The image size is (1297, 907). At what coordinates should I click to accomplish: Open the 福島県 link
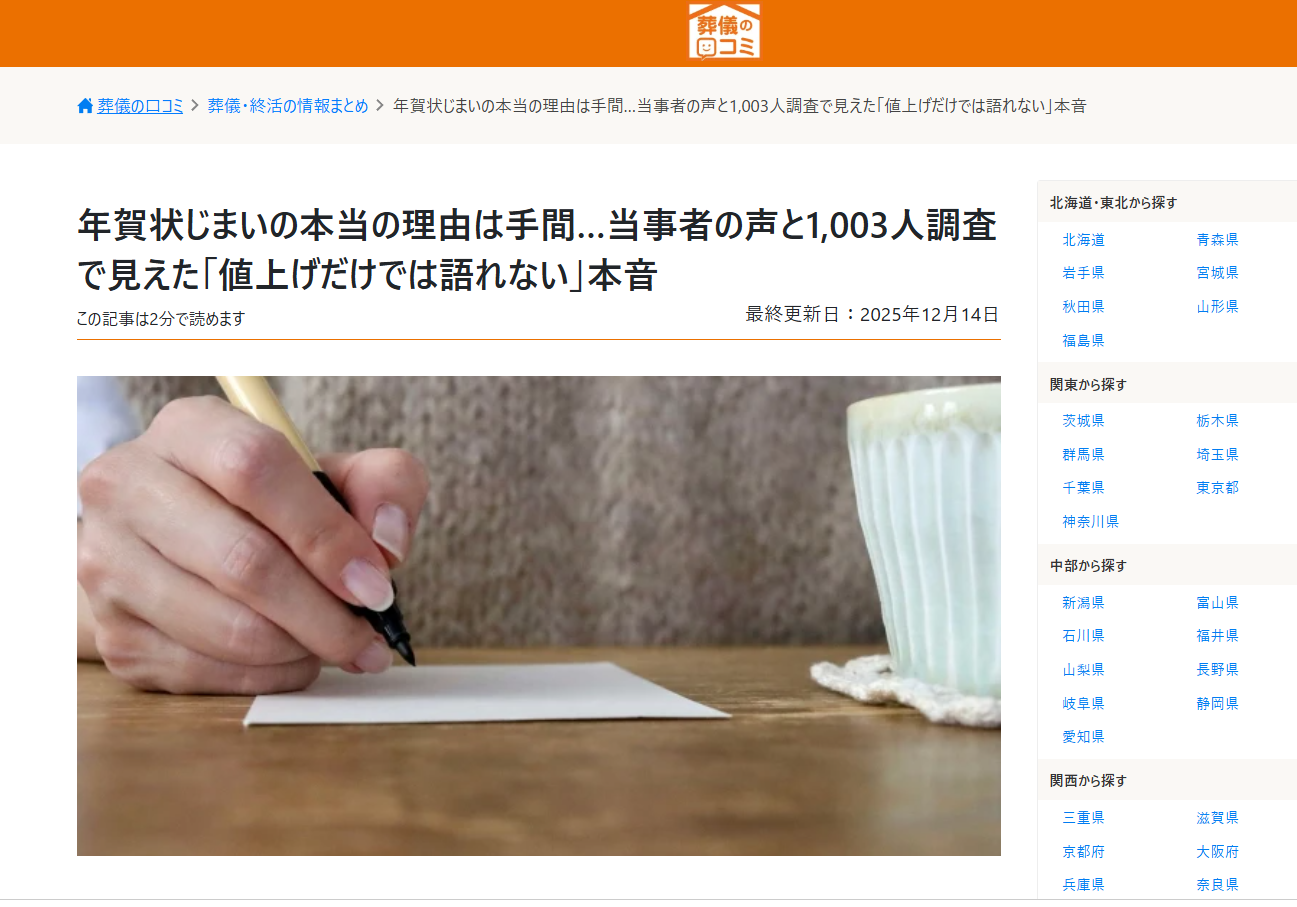1083,341
